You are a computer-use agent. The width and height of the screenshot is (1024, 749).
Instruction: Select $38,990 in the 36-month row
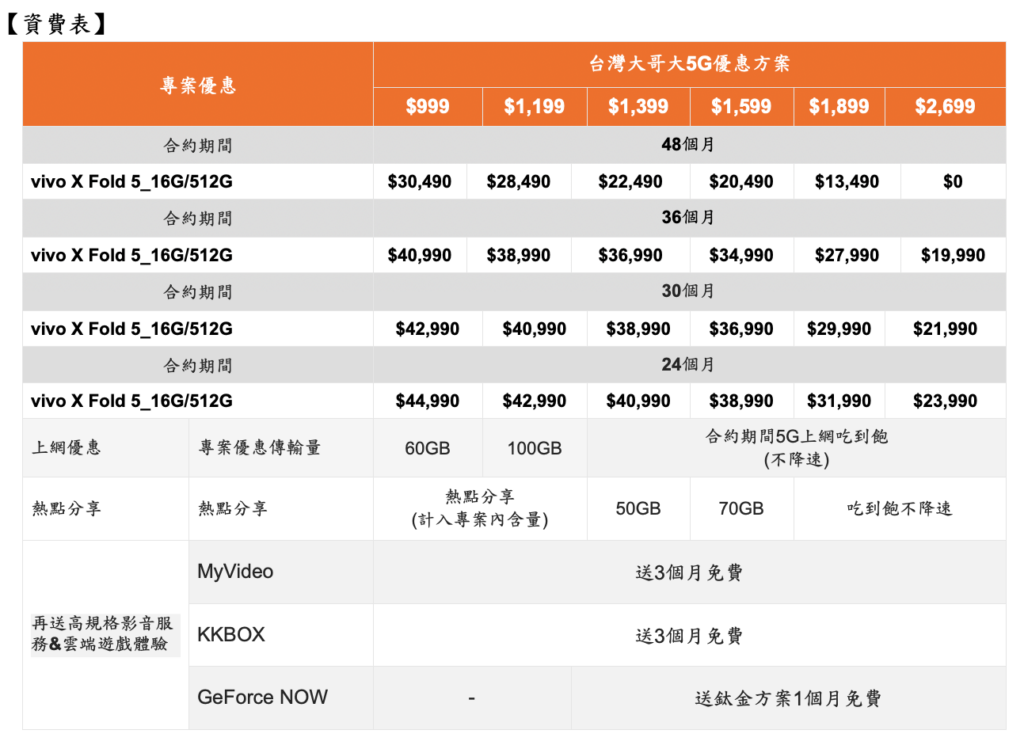point(519,255)
